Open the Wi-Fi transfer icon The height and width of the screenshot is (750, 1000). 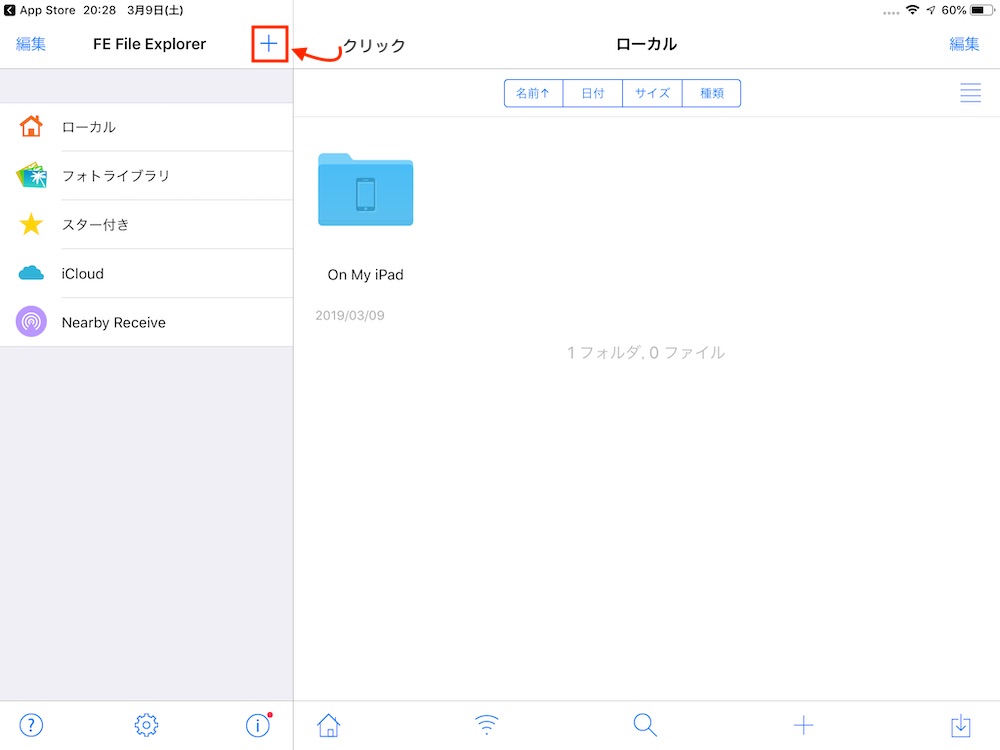[487, 725]
